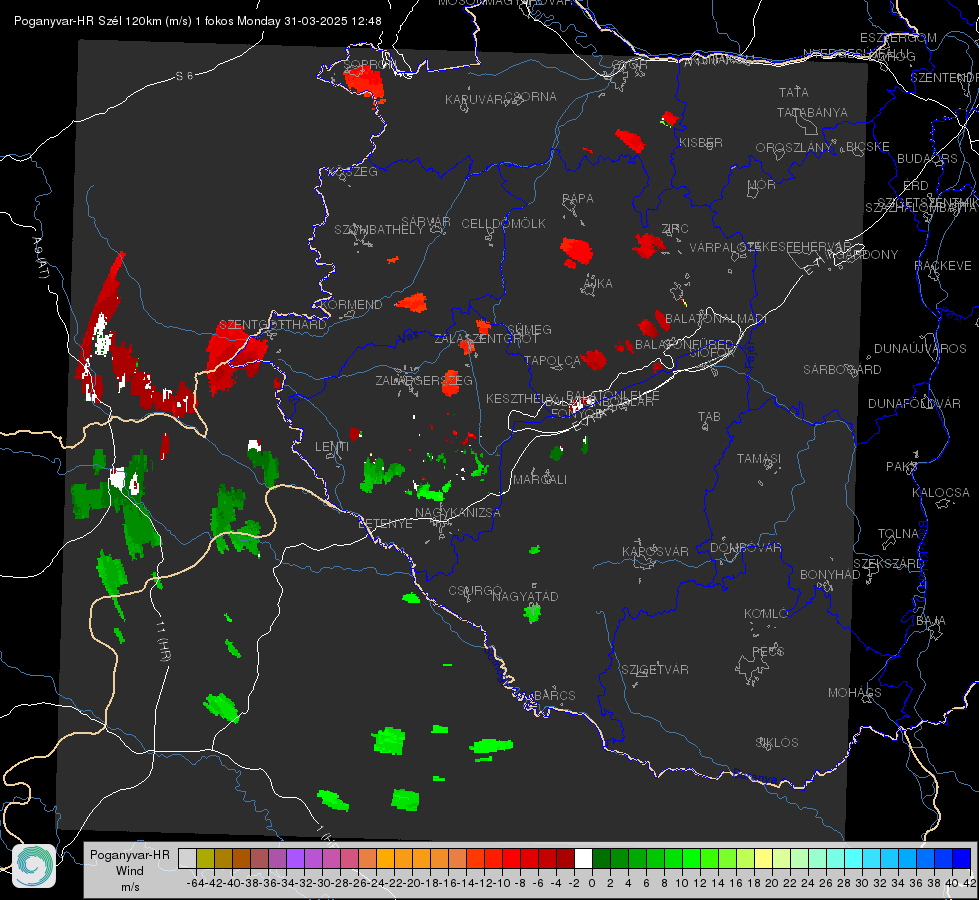Click the S 6 road label
Image resolution: width=979 pixels, height=900 pixels.
point(184,76)
